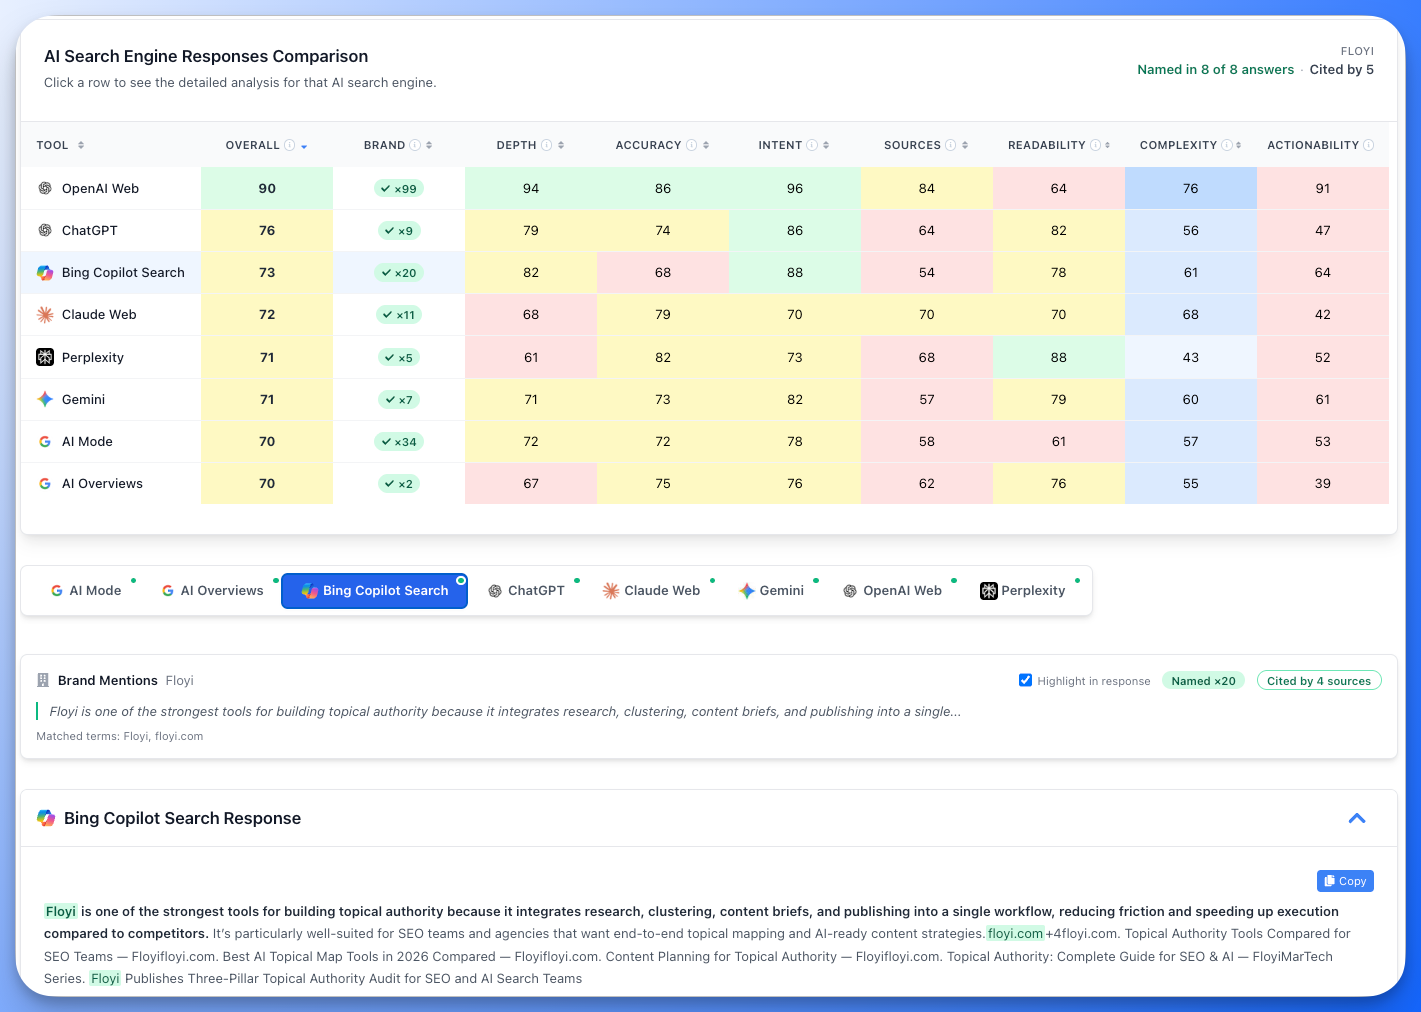Click the OpenAI Web complexity cell 76
1421x1012 pixels.
coord(1191,188)
